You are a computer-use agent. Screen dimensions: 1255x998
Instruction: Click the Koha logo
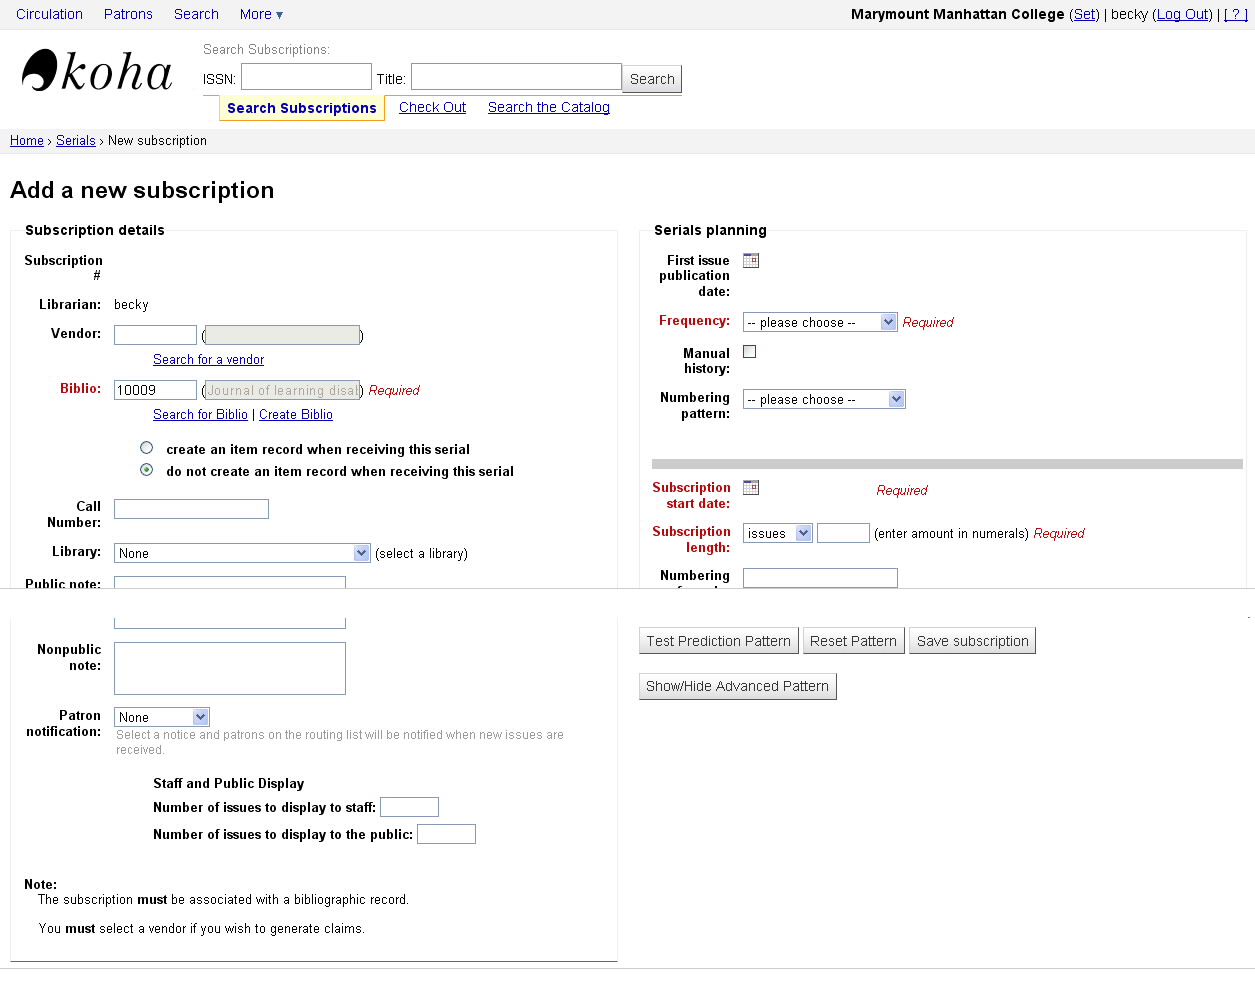click(97, 72)
